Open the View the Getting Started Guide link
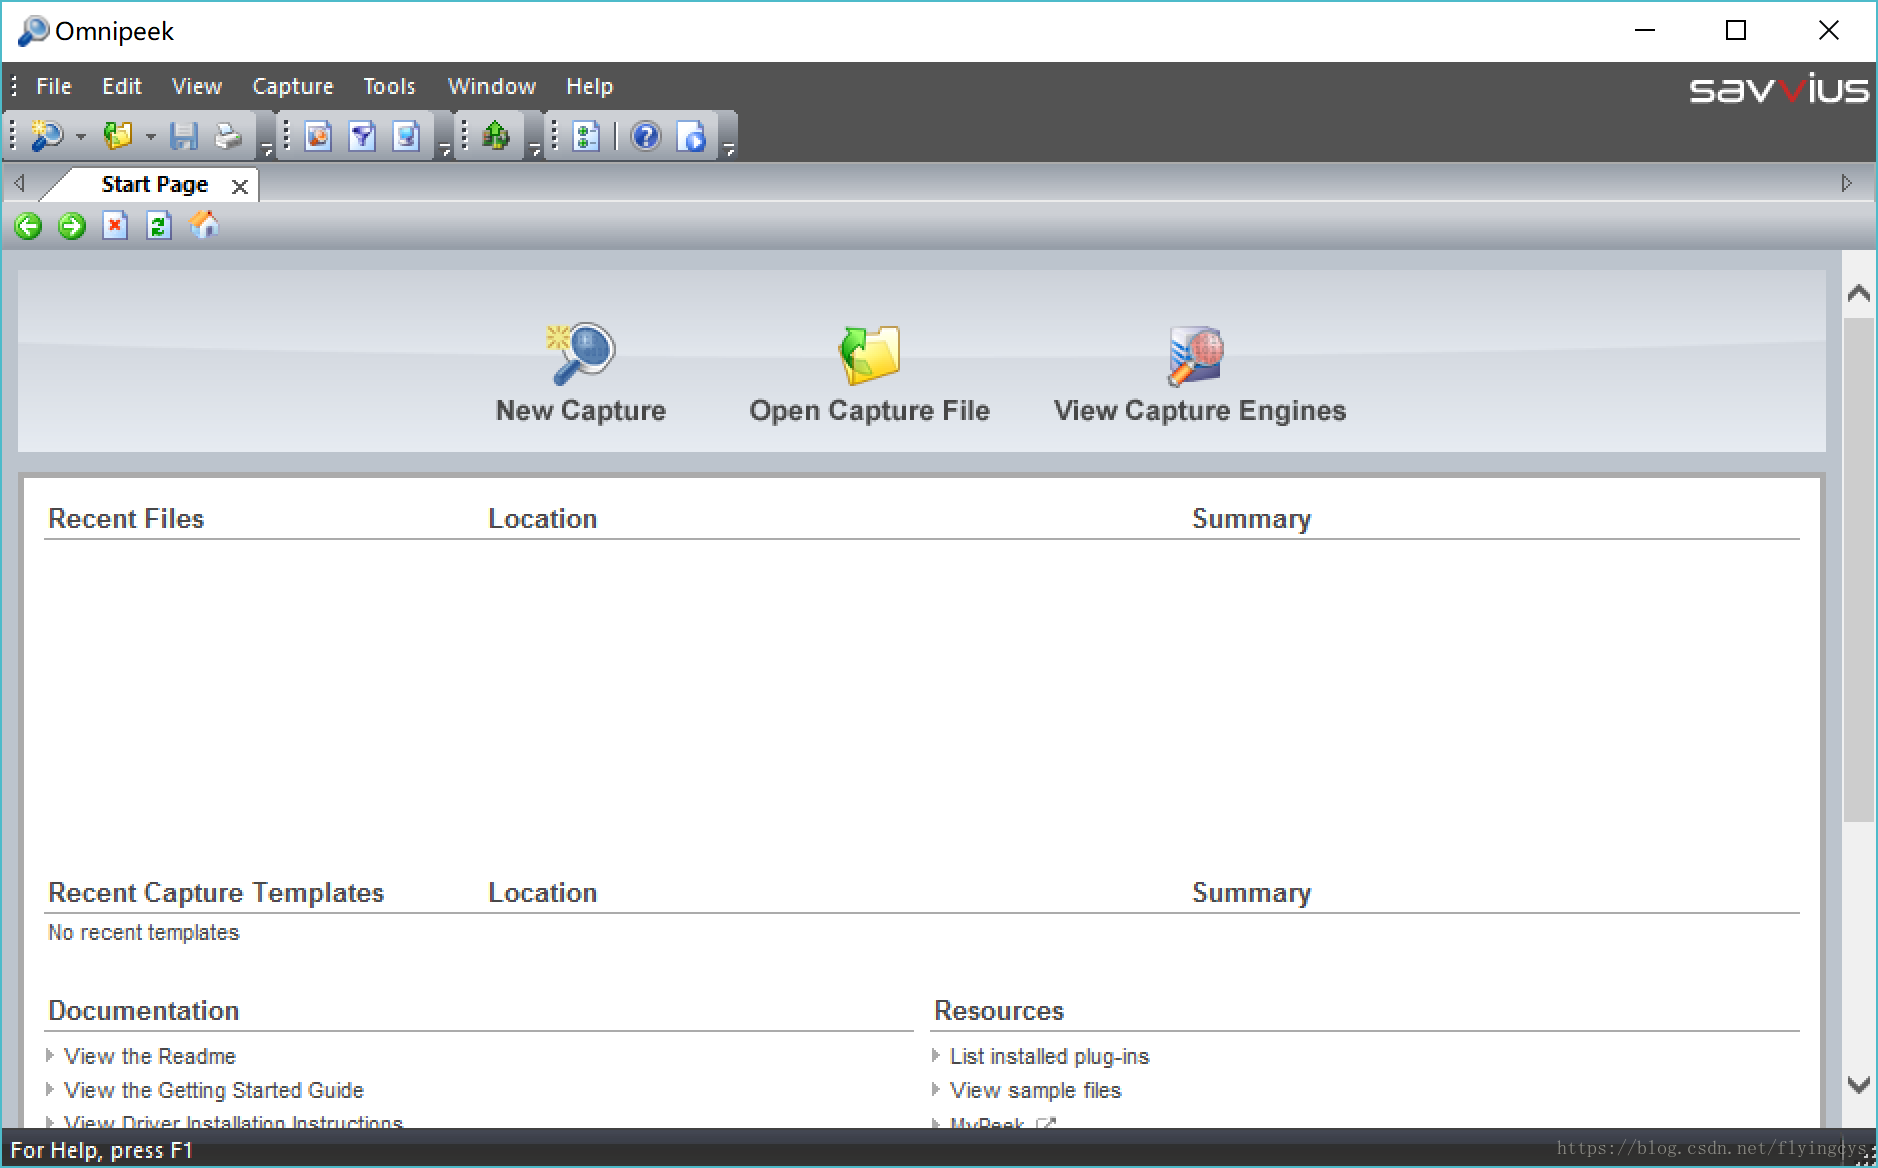This screenshot has height=1168, width=1878. tap(214, 1090)
